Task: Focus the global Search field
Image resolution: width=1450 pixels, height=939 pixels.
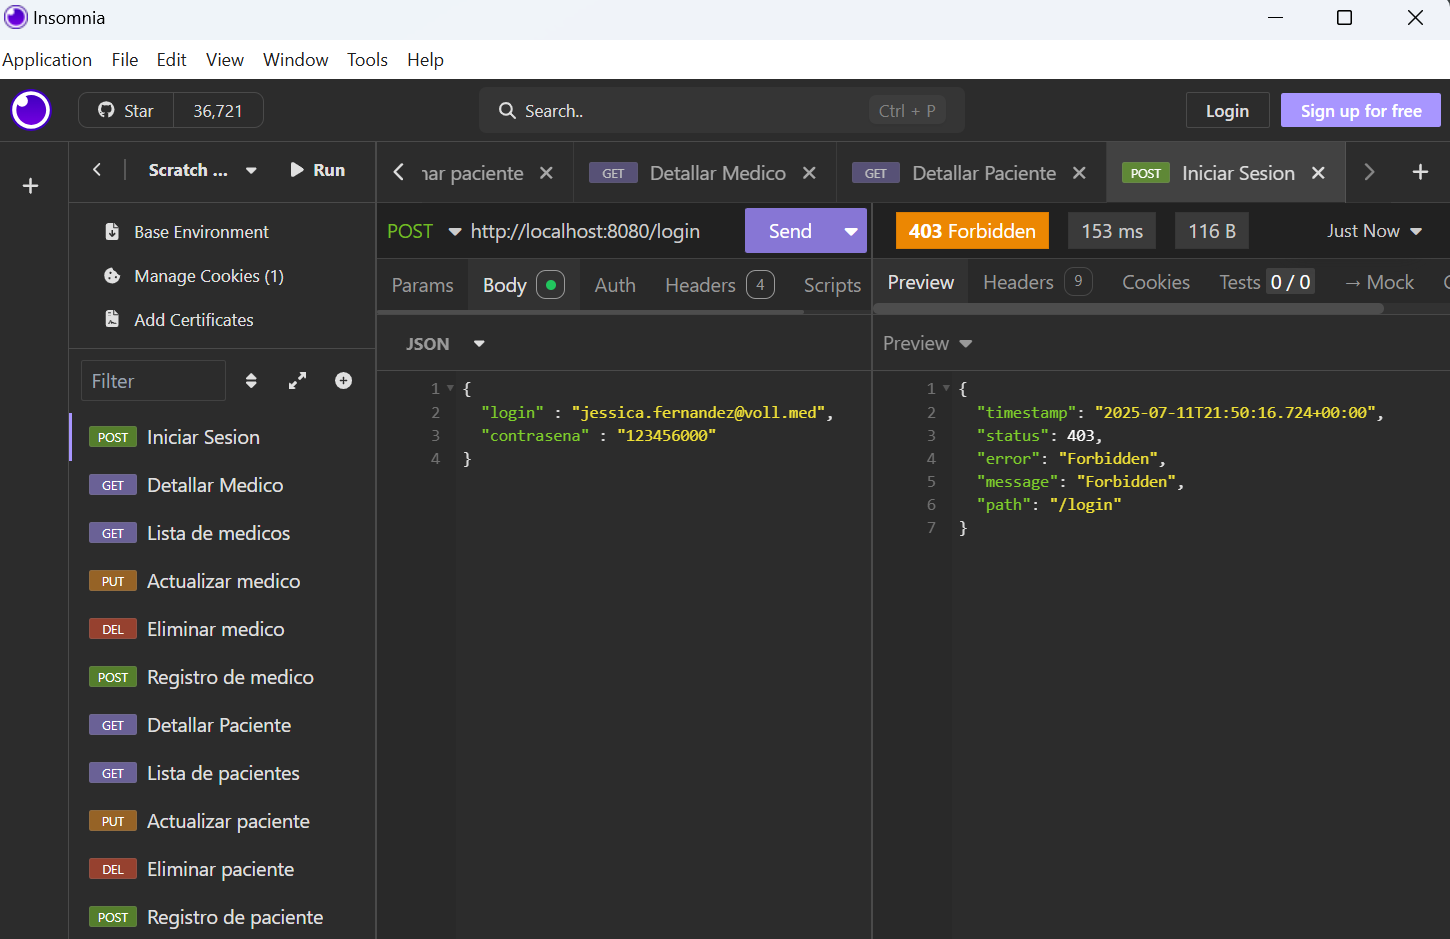Action: click(x=721, y=111)
